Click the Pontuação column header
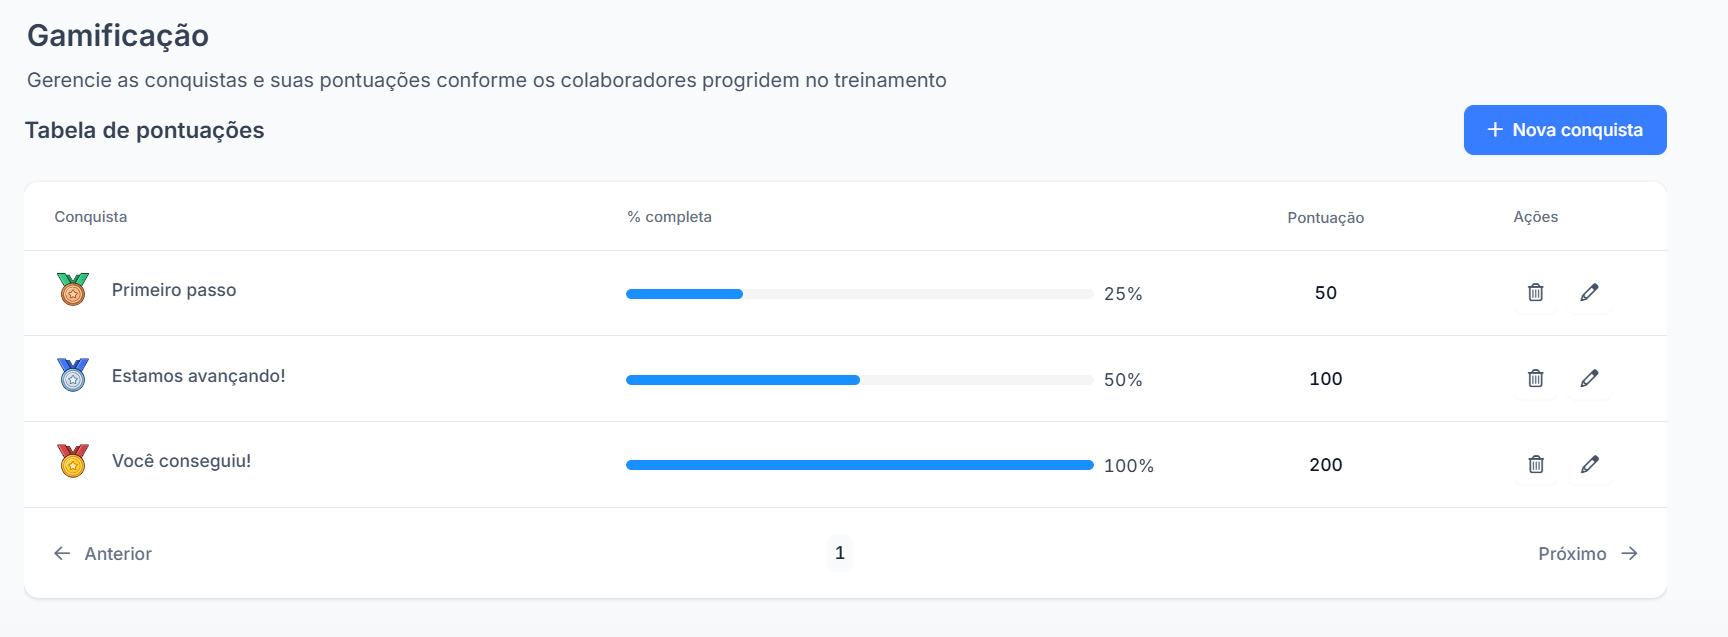The image size is (1728, 637). tap(1326, 218)
